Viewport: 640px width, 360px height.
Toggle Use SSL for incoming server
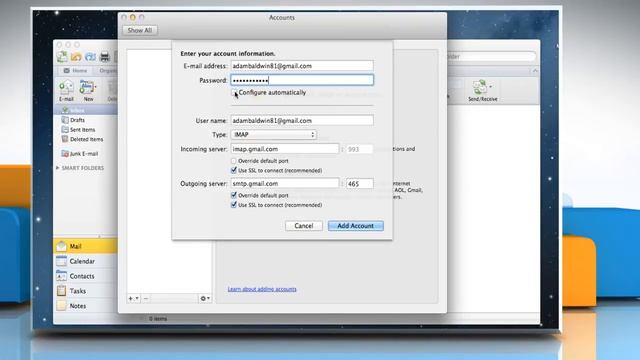pos(233,170)
